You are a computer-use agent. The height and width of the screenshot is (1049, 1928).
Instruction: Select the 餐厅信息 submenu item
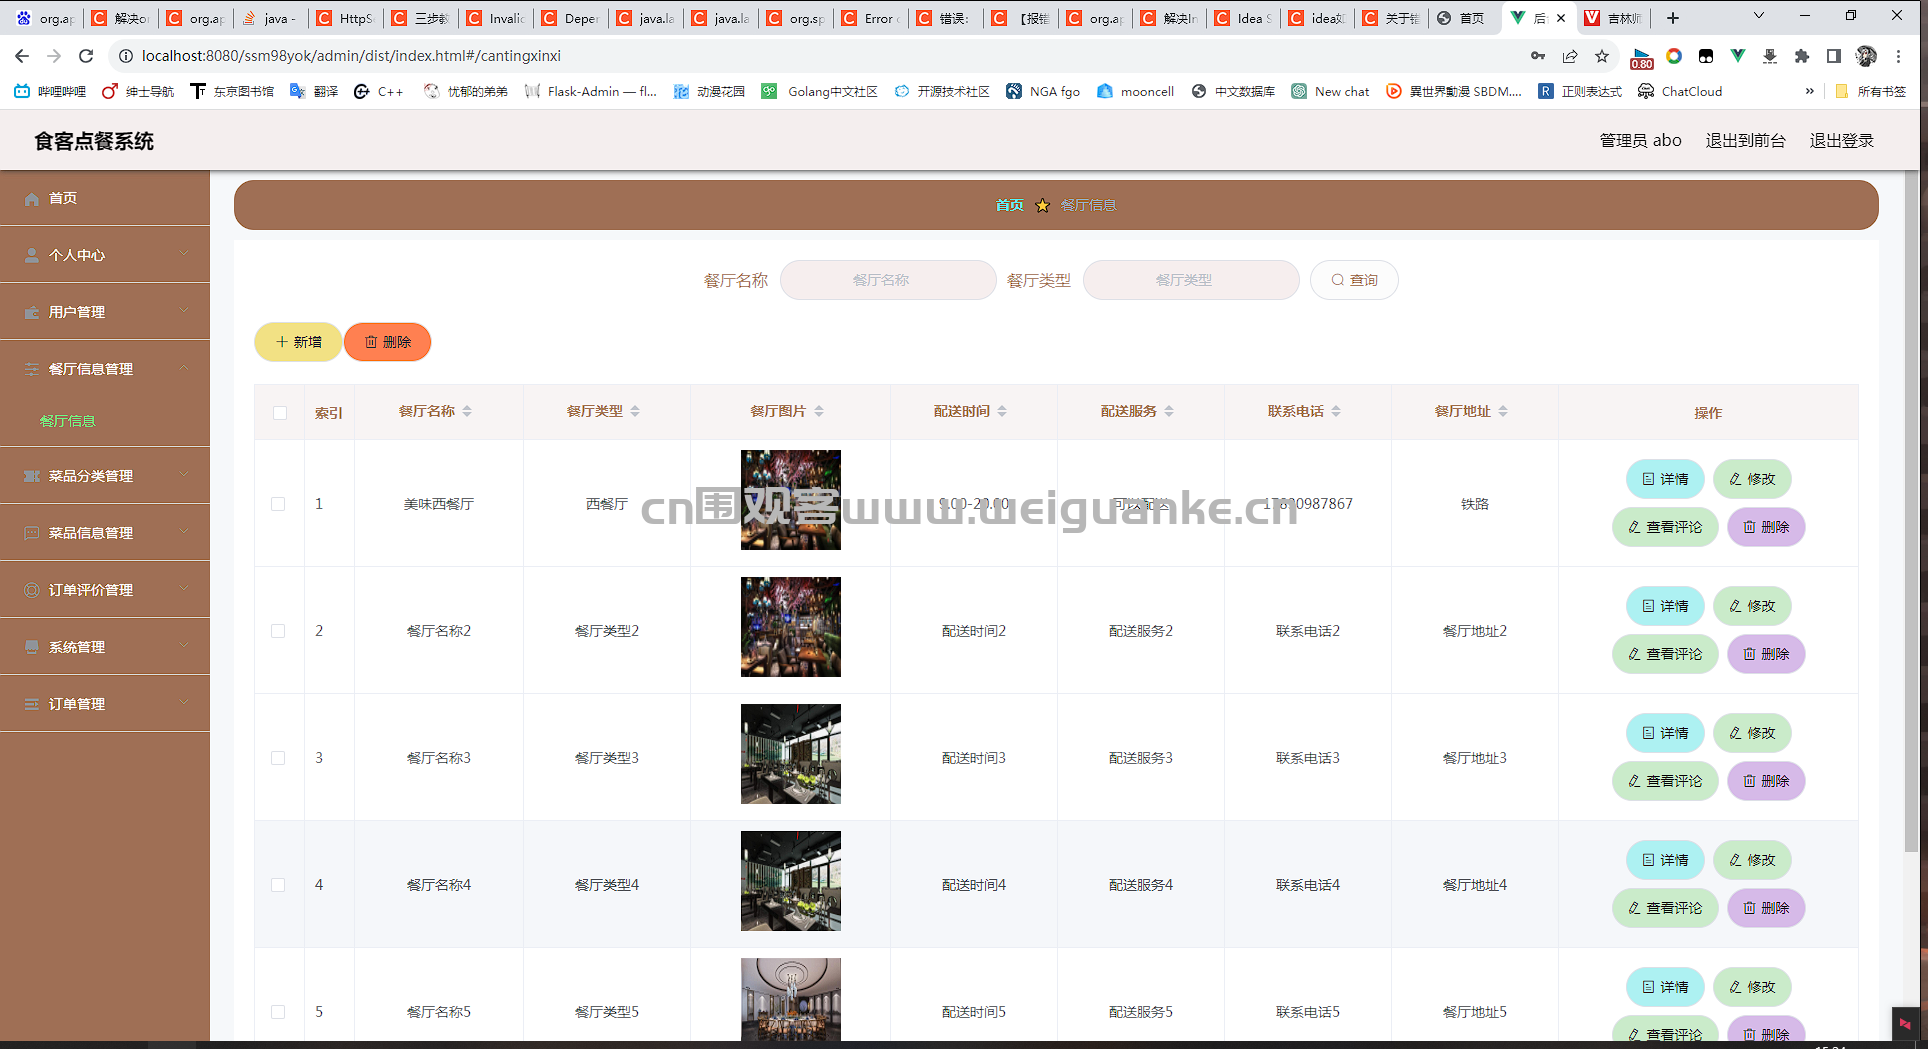pyautogui.click(x=68, y=421)
